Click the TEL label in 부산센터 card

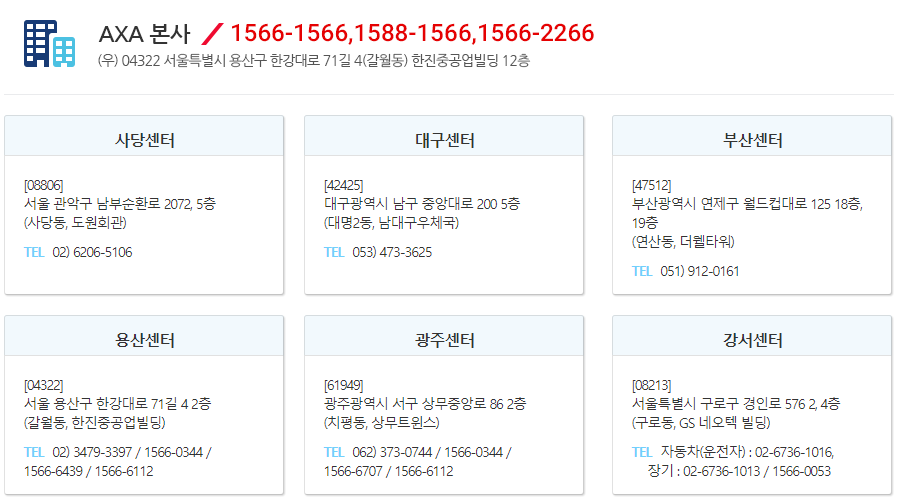(x=643, y=271)
